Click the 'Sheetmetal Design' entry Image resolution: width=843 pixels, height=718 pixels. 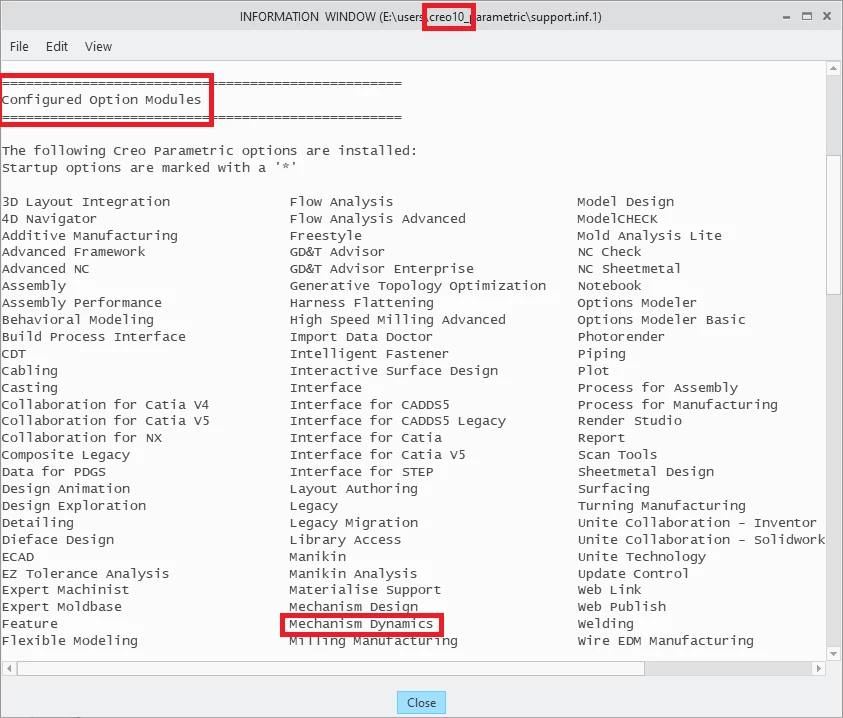(x=646, y=472)
